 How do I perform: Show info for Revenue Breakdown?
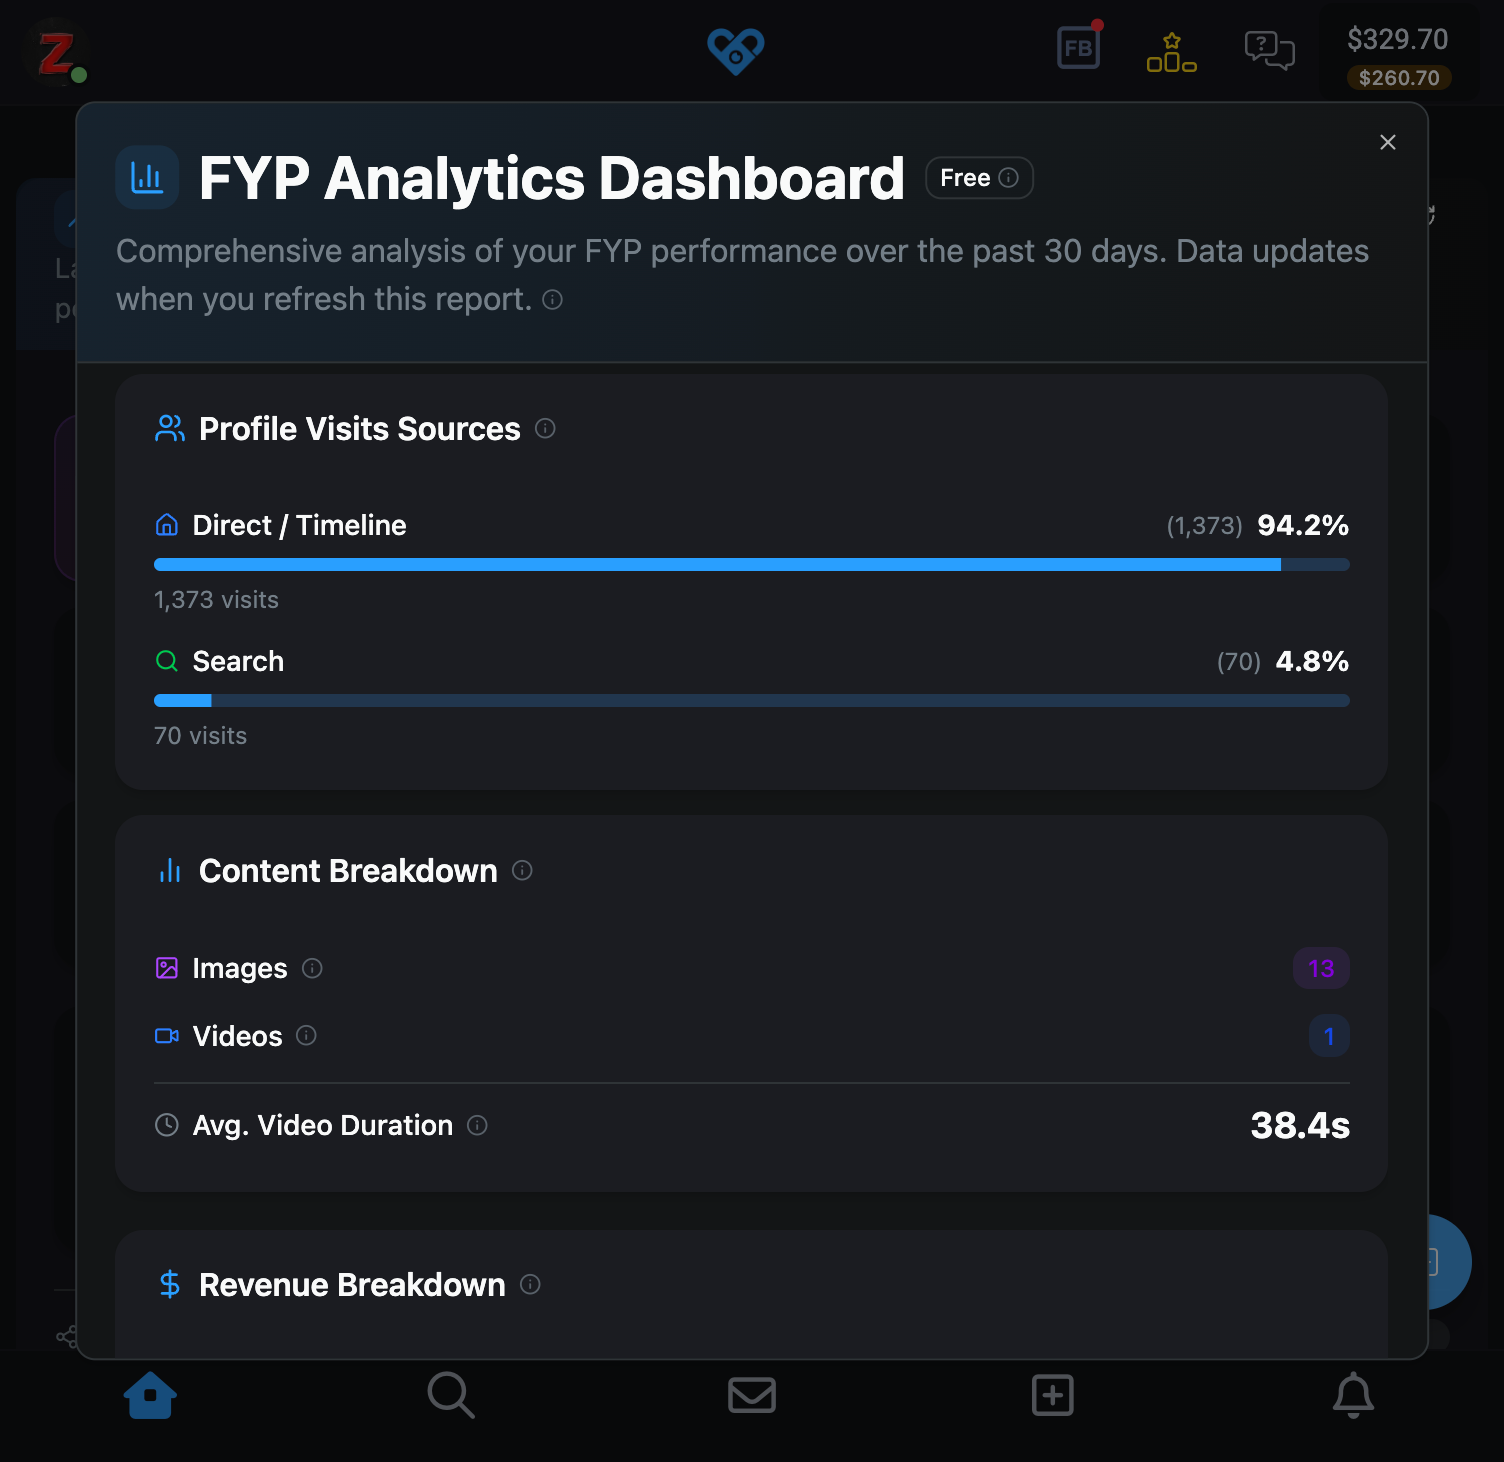[531, 1284]
